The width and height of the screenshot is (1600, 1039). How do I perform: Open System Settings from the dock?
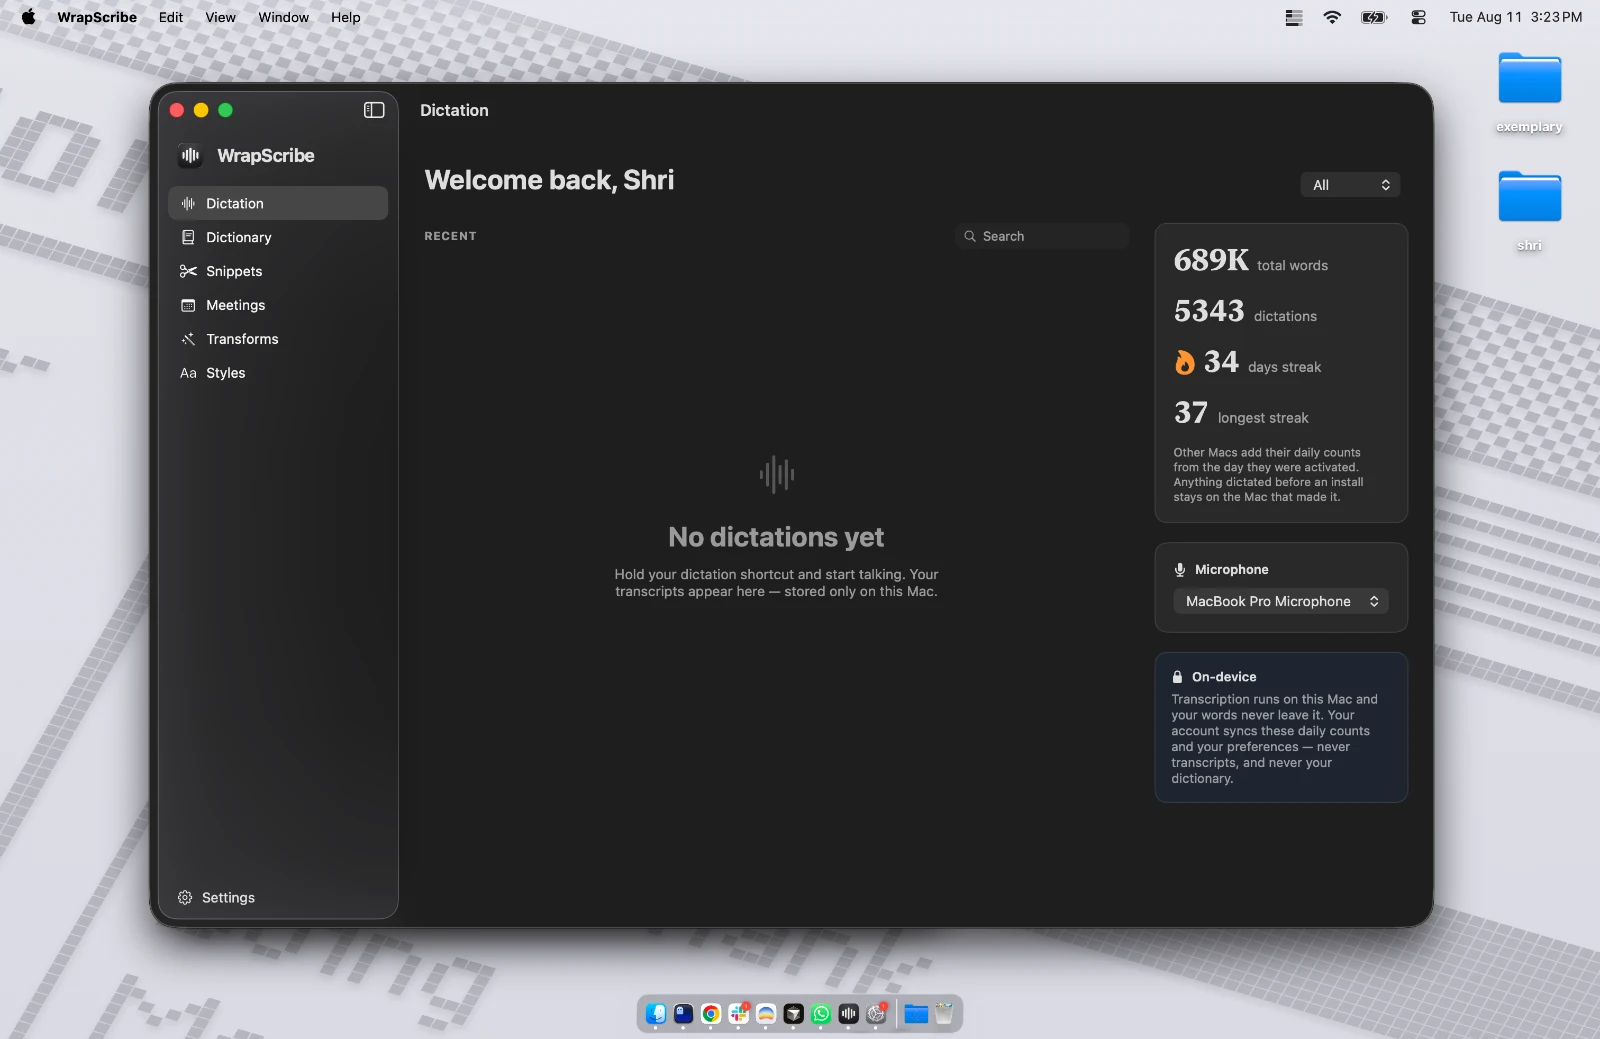(876, 1014)
